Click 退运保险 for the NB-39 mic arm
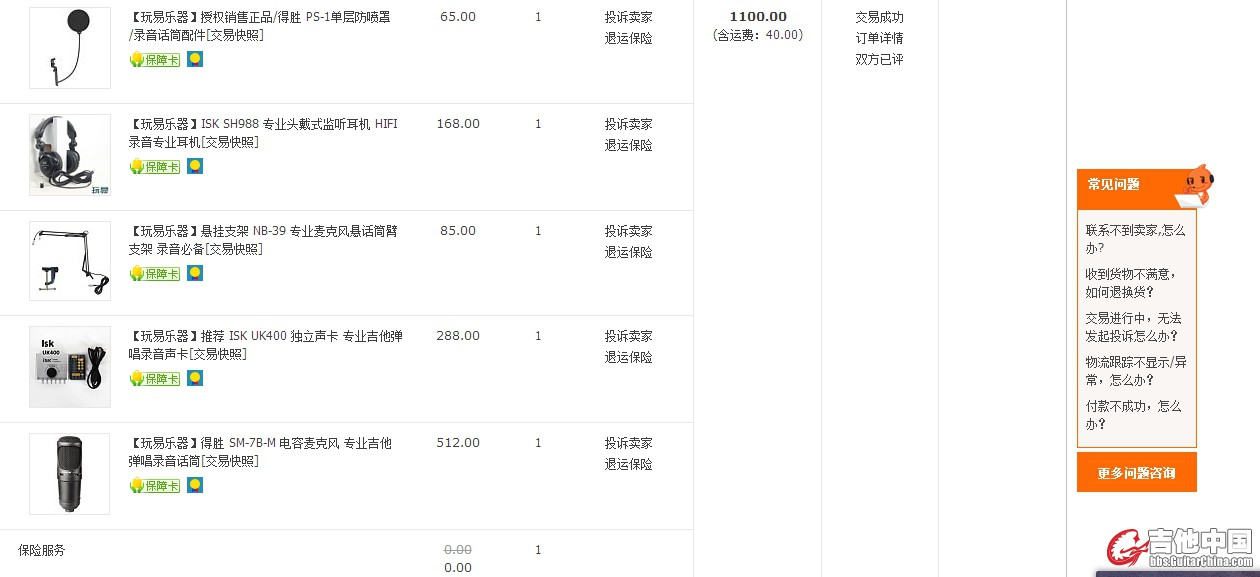1260x577 pixels. pos(628,252)
